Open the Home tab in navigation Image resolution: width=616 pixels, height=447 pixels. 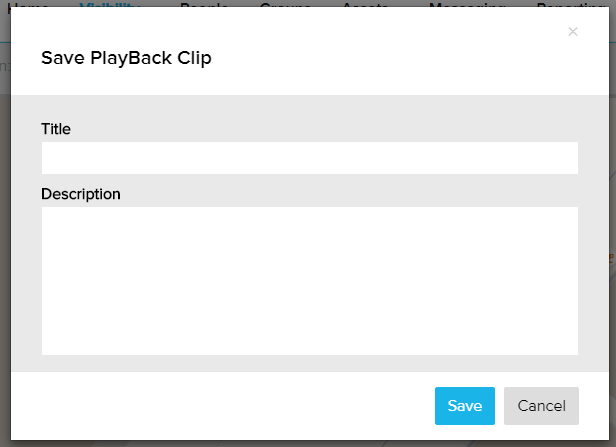click(x=28, y=4)
